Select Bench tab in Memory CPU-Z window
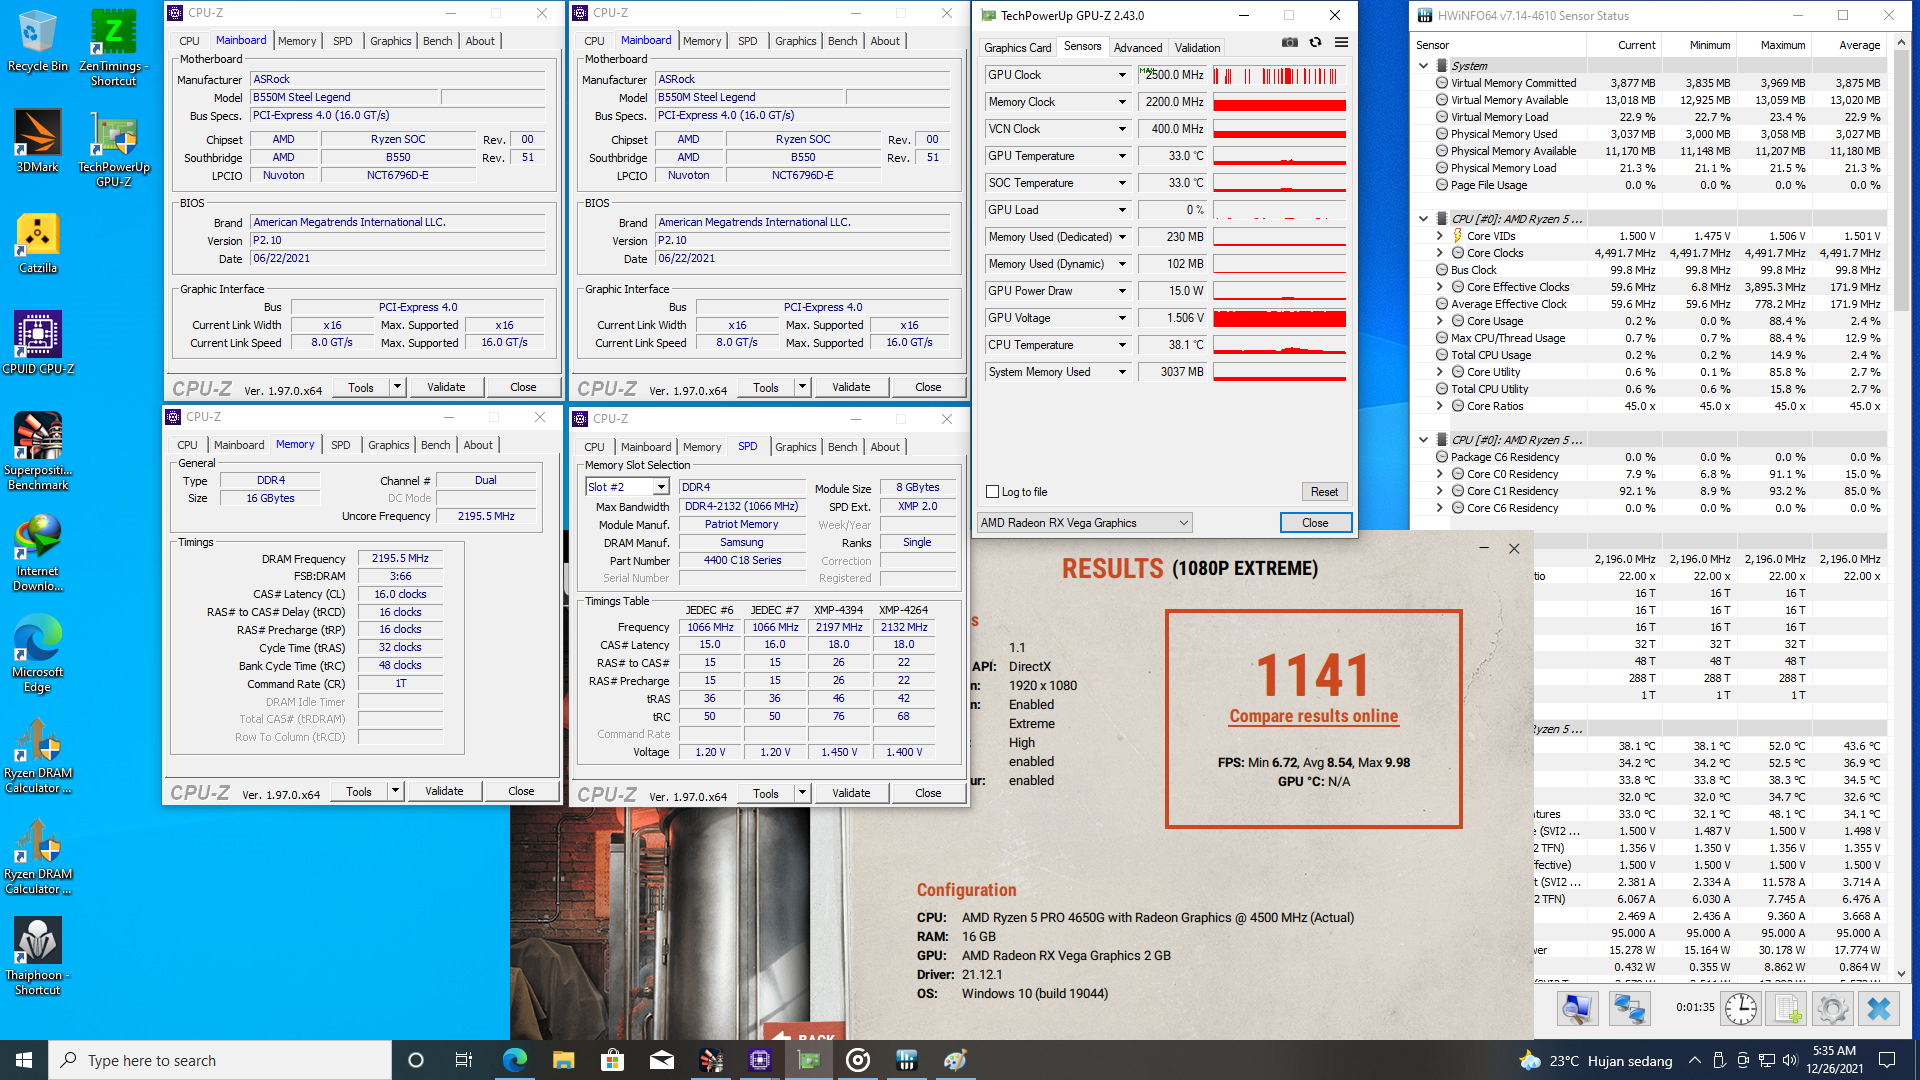This screenshot has width=1920, height=1080. pyautogui.click(x=435, y=445)
